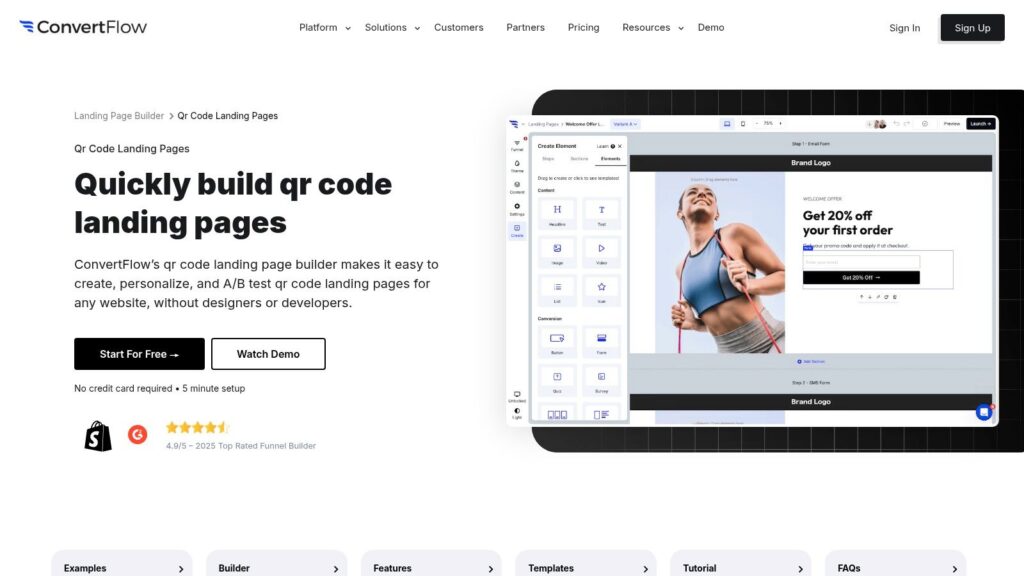Viewport: 1024px width, 576px height.
Task: Click the ConvertFlow logo
Action: coord(83,27)
